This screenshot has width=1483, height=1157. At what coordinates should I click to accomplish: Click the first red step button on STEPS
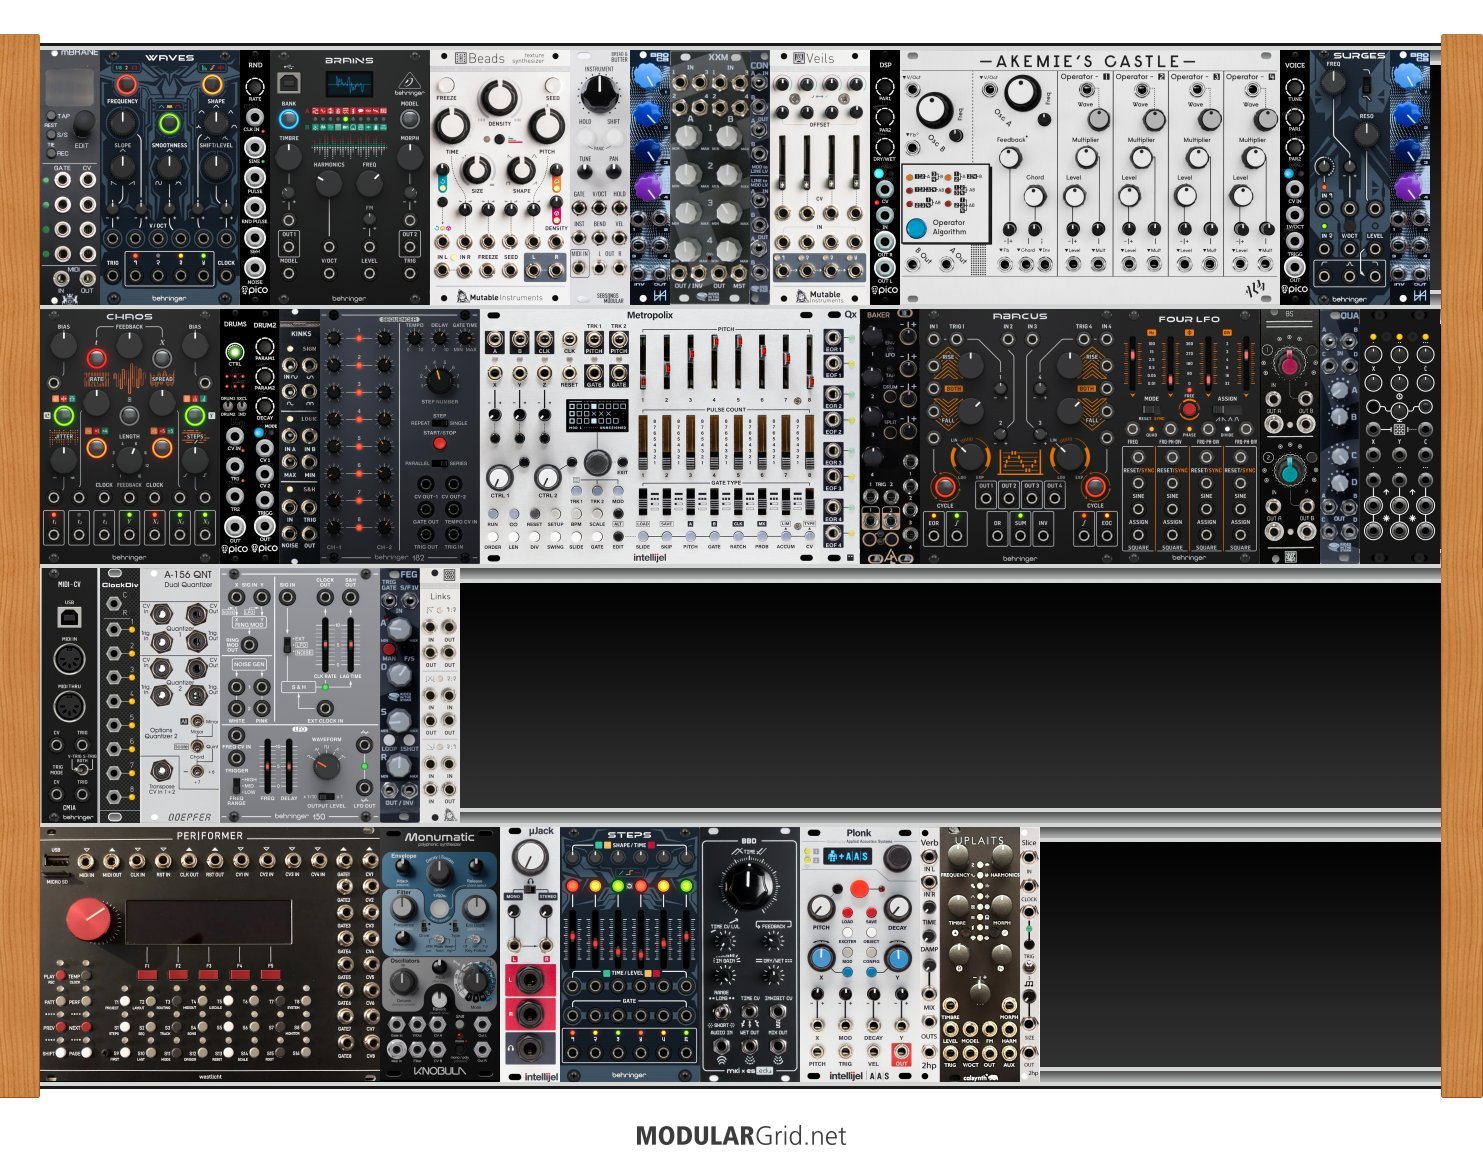point(573,886)
